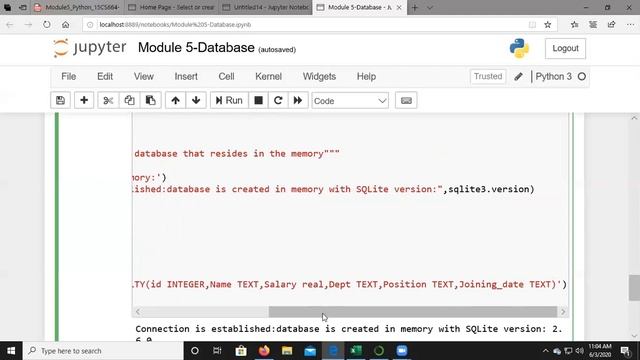Image resolution: width=640 pixels, height=360 pixels.
Task: Show the tab list chevron
Action: point(430,7)
